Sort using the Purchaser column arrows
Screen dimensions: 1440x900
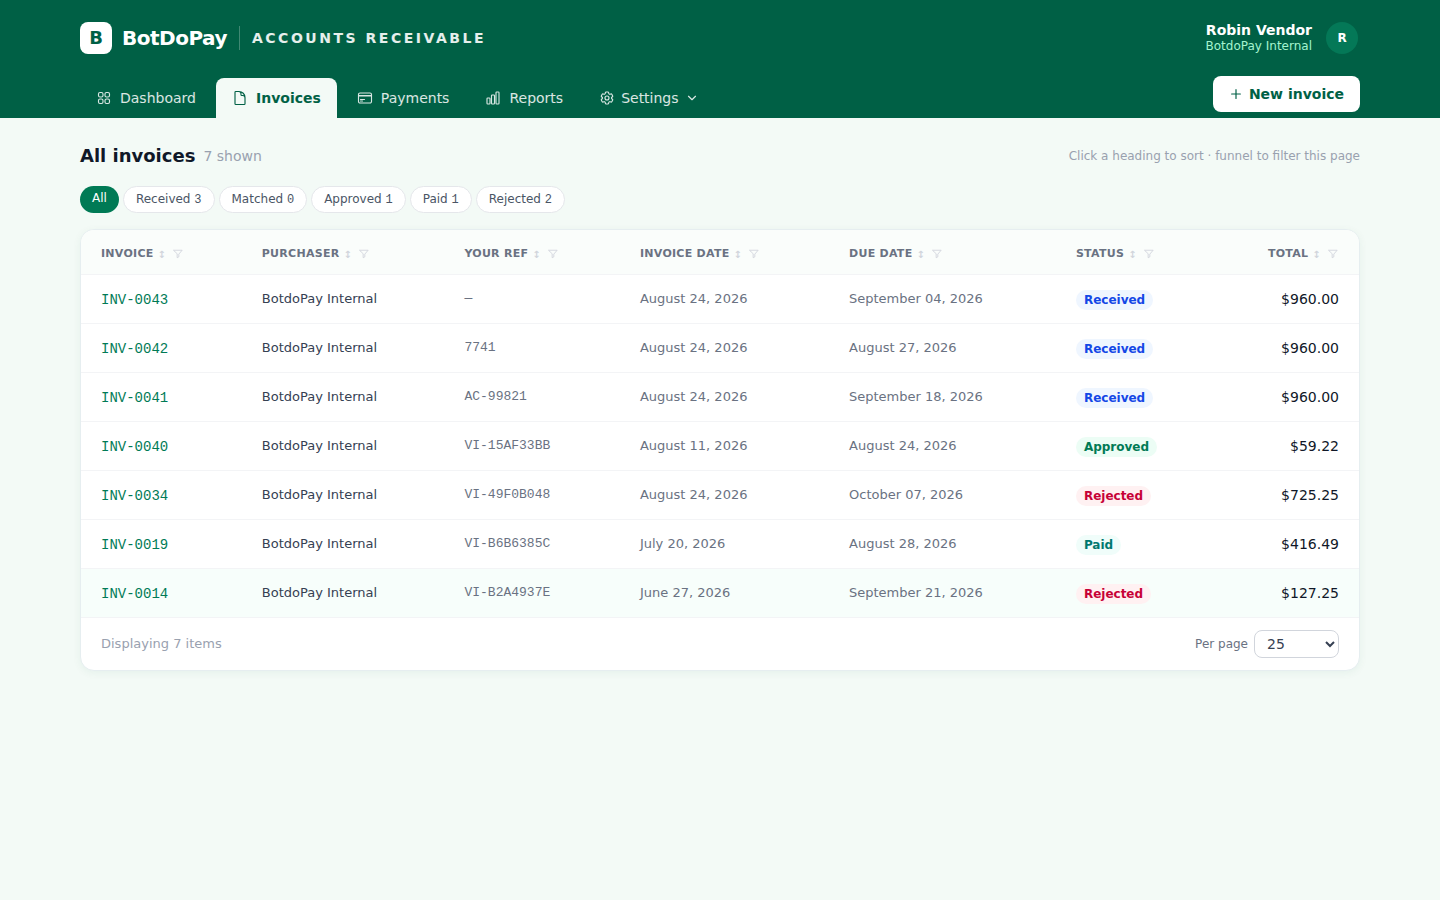click(348, 254)
